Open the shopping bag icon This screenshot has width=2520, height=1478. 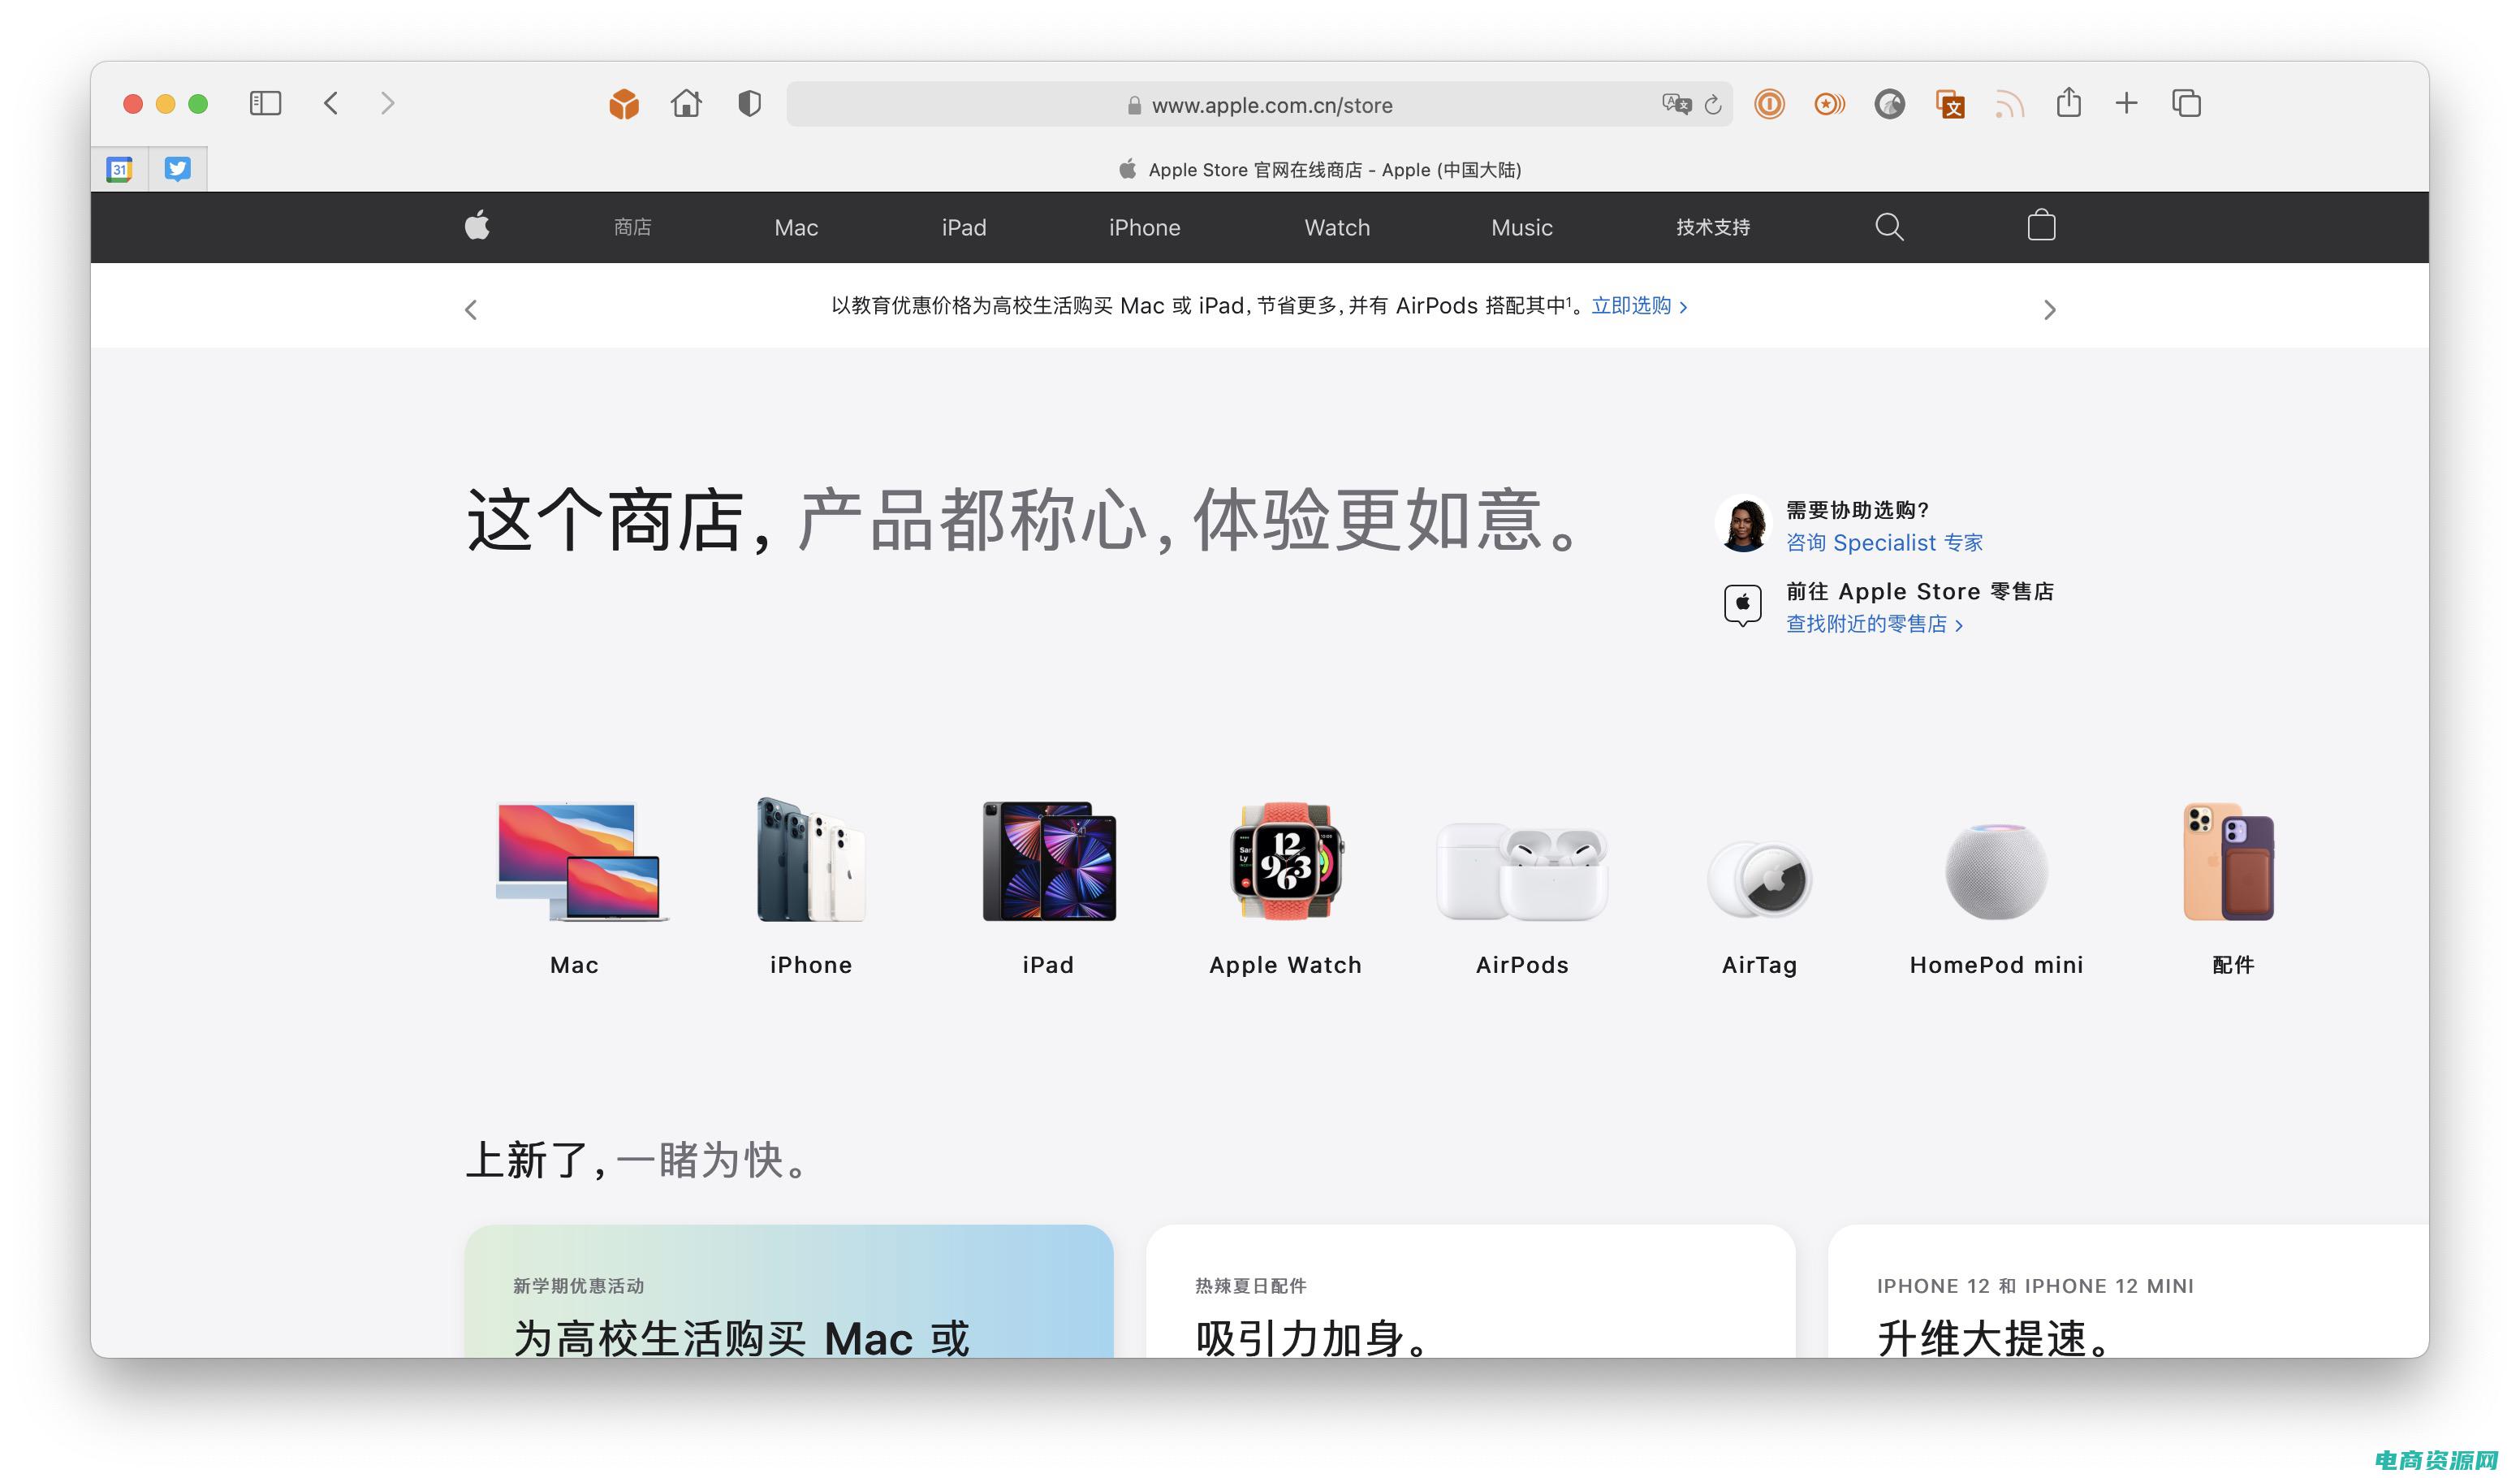2041,226
